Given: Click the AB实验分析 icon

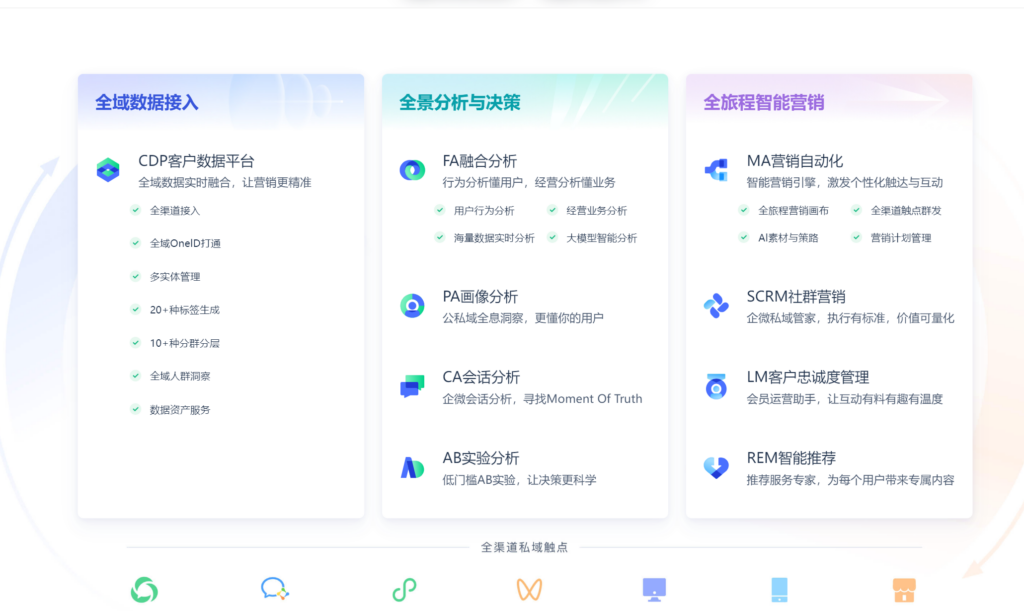Looking at the screenshot, I should point(412,467).
